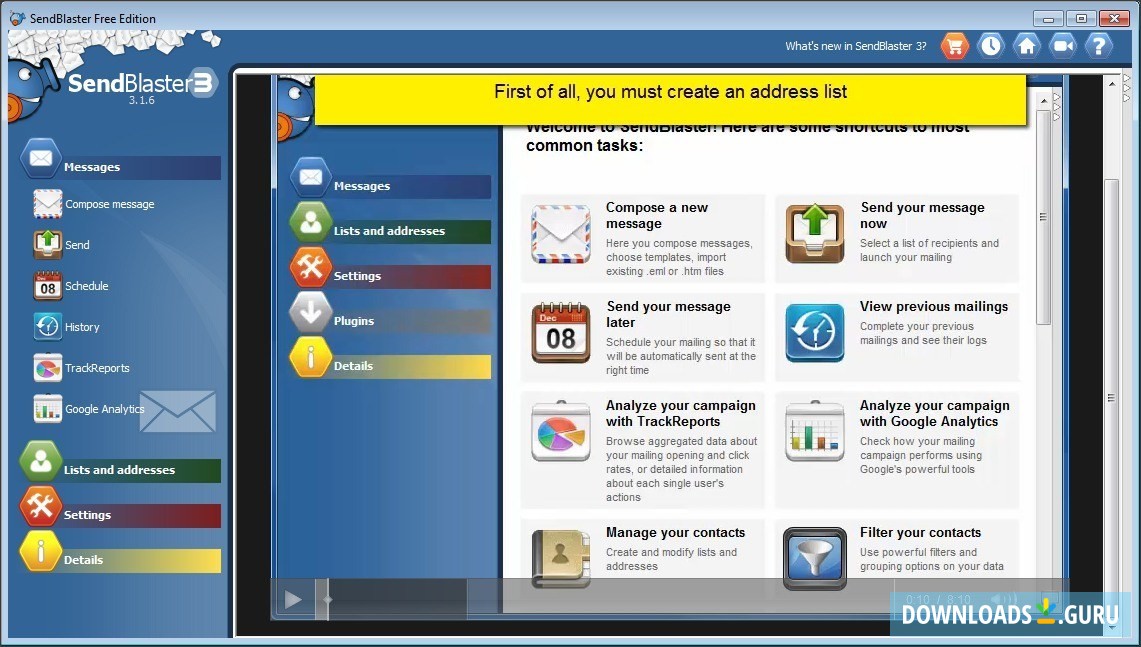Viewport: 1141px width, 647px height.
Task: Open the video tutorials camera icon
Action: coord(1063,46)
